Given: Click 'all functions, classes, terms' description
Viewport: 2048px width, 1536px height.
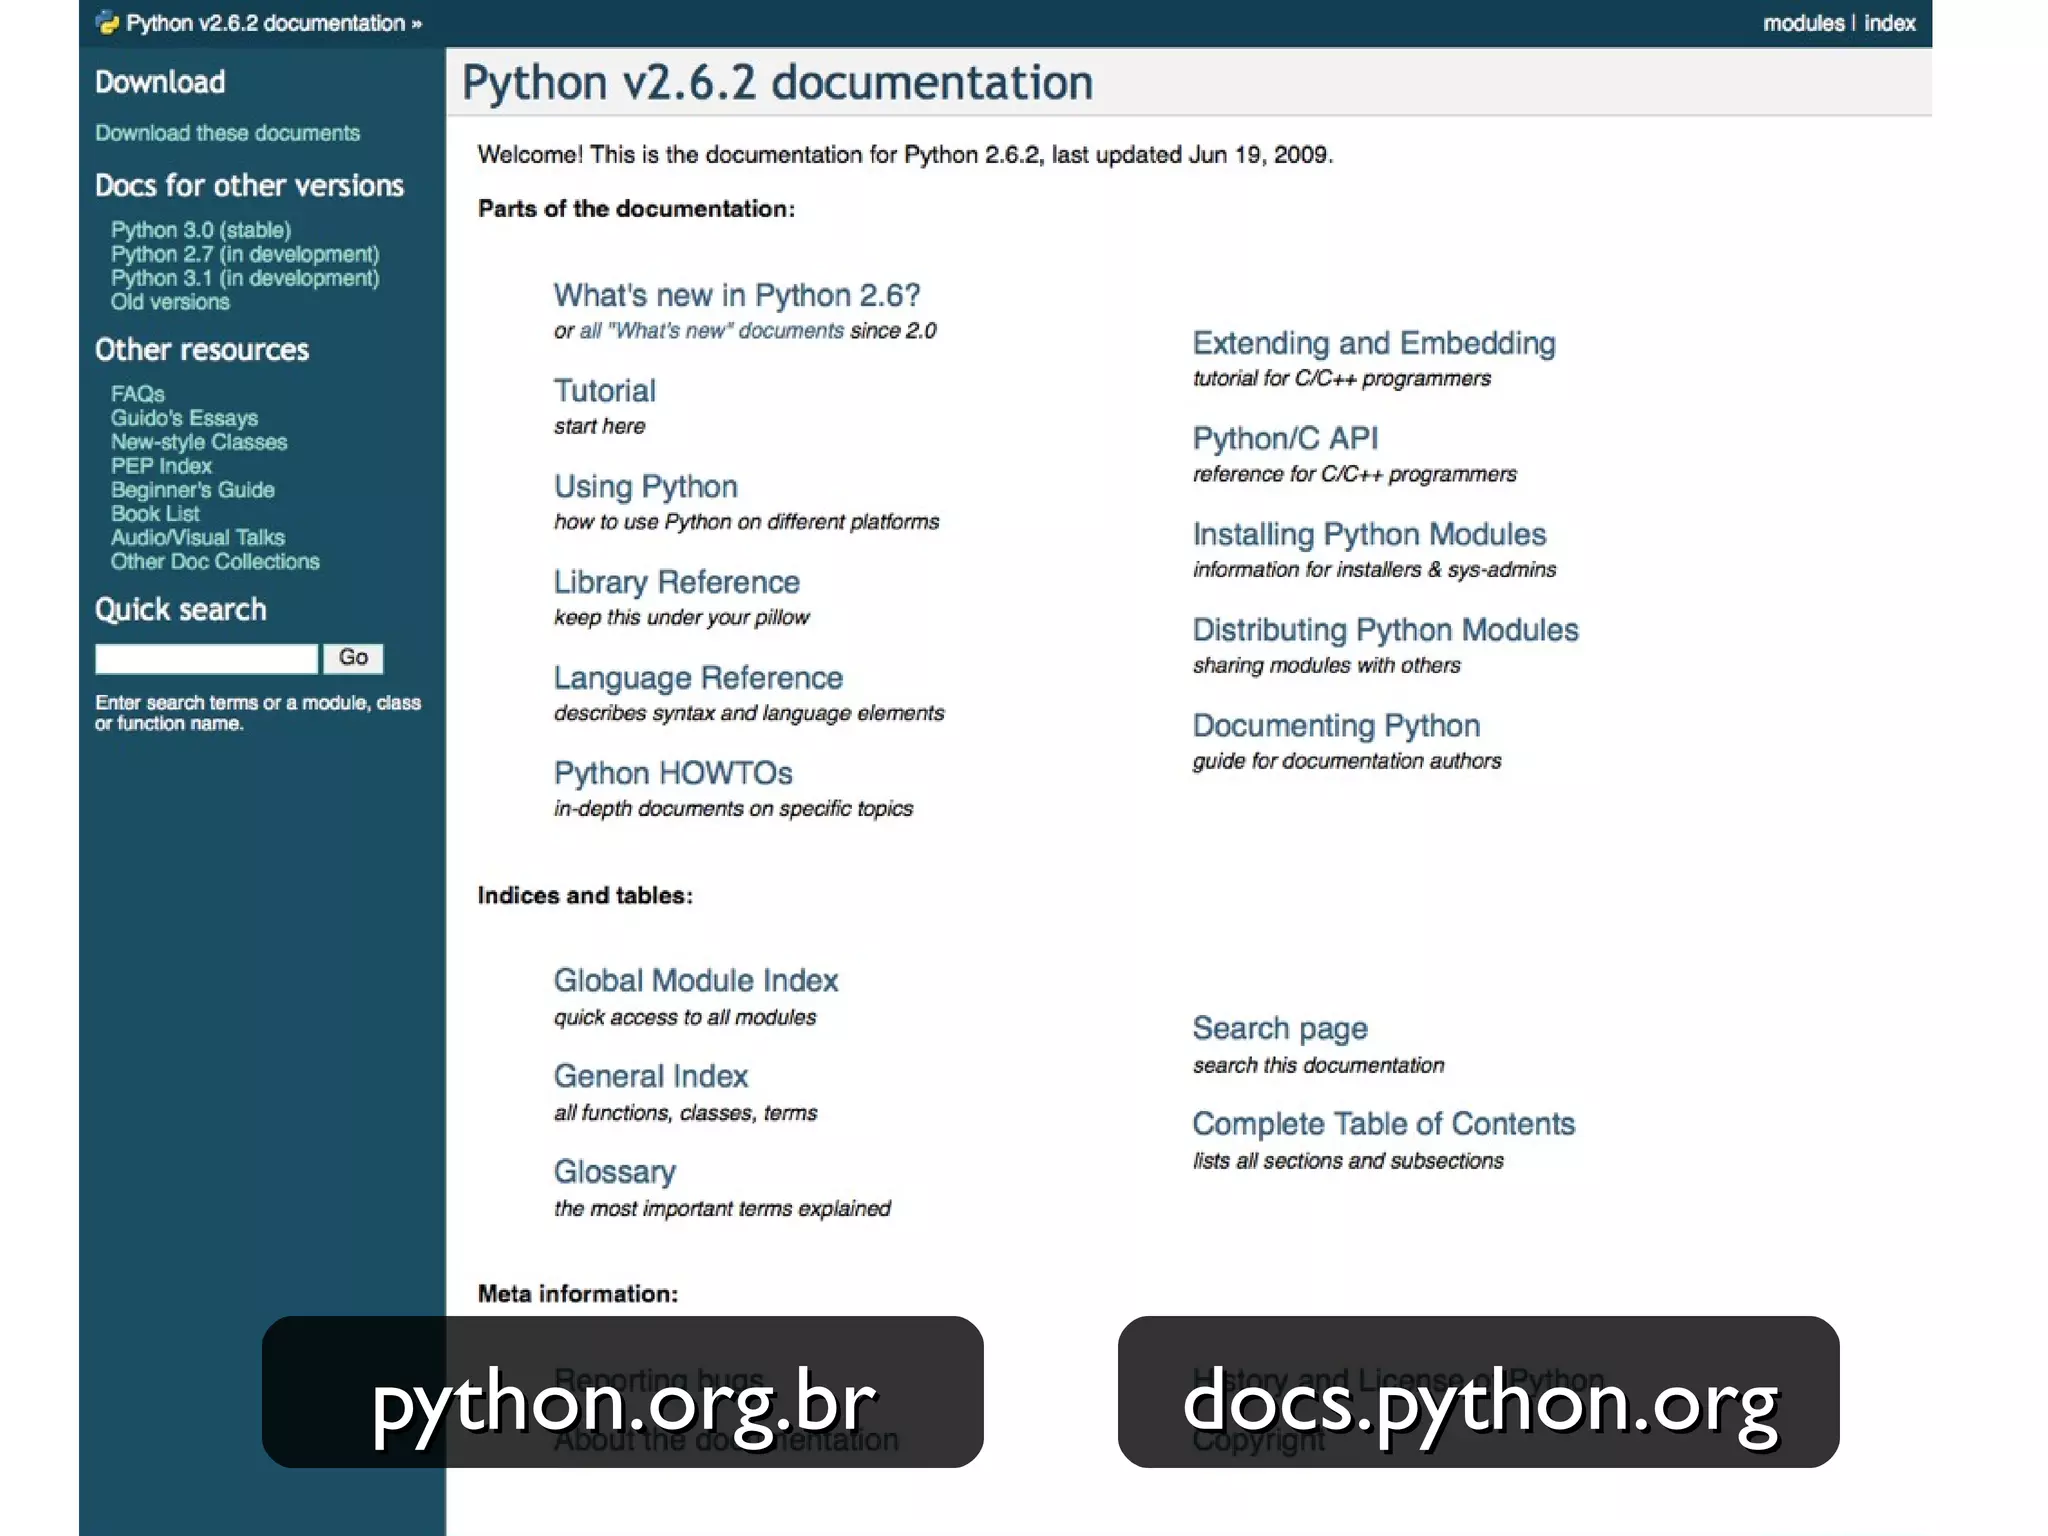Looking at the screenshot, I should [x=686, y=1113].
